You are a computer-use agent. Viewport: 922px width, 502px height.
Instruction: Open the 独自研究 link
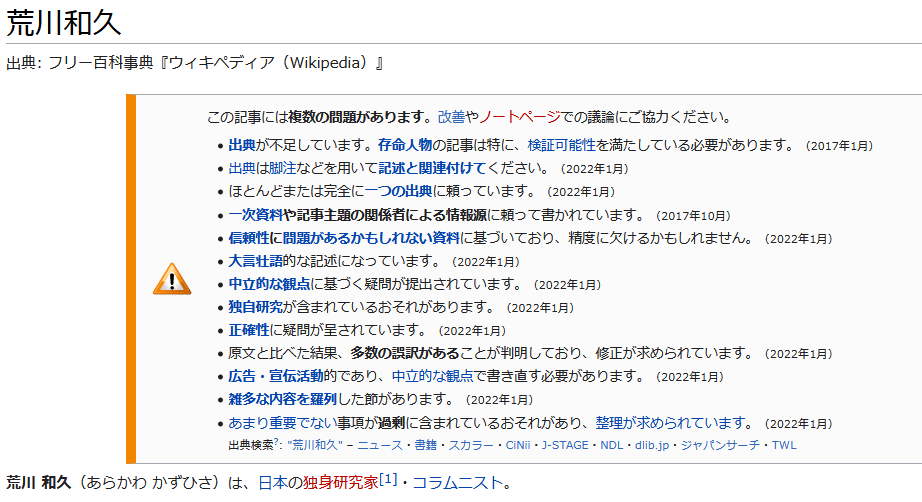tap(255, 307)
